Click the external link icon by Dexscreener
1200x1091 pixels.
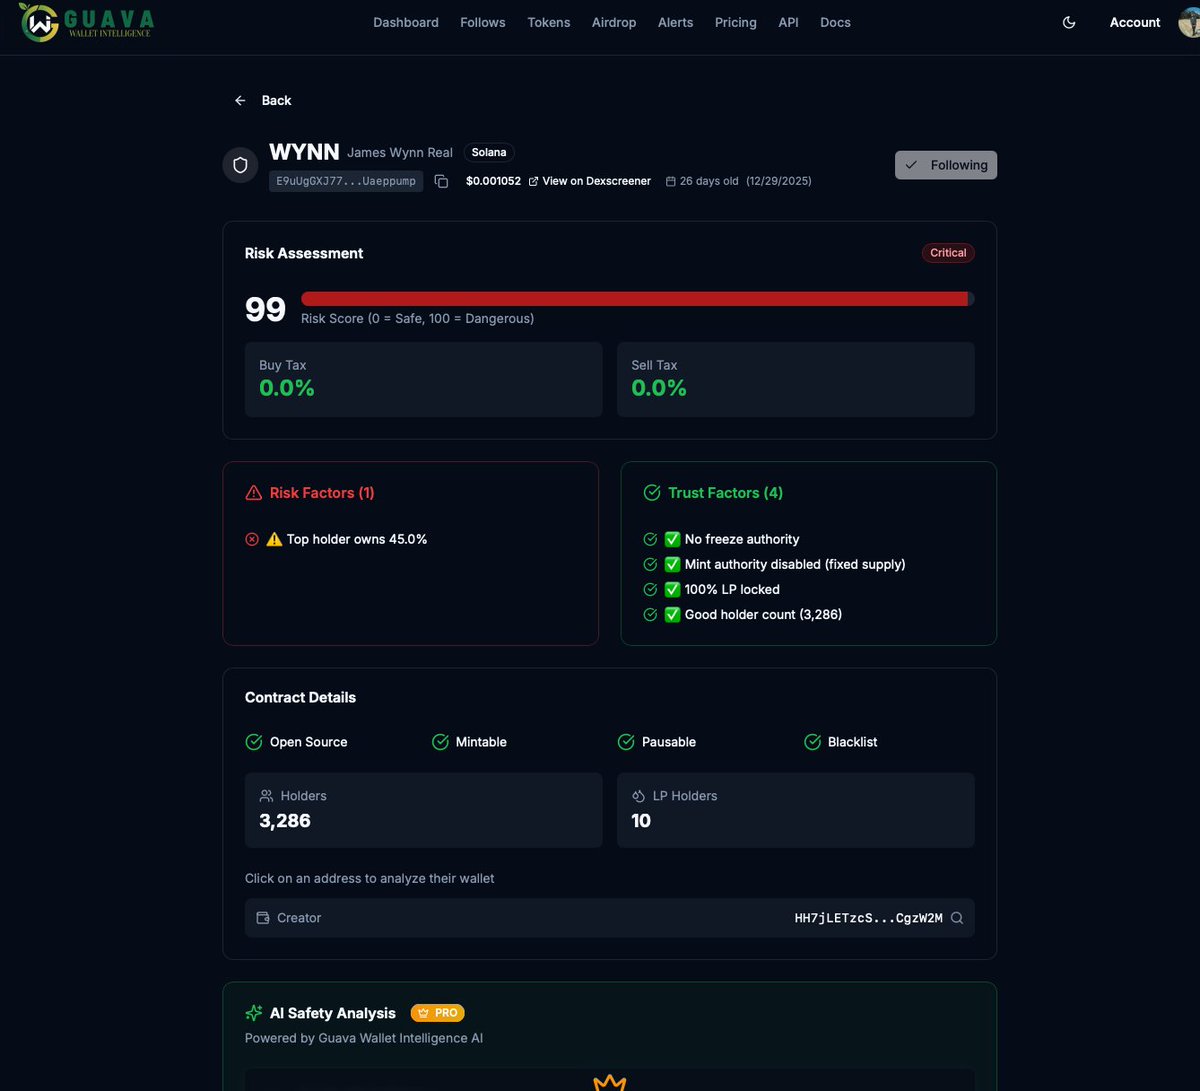coord(533,181)
